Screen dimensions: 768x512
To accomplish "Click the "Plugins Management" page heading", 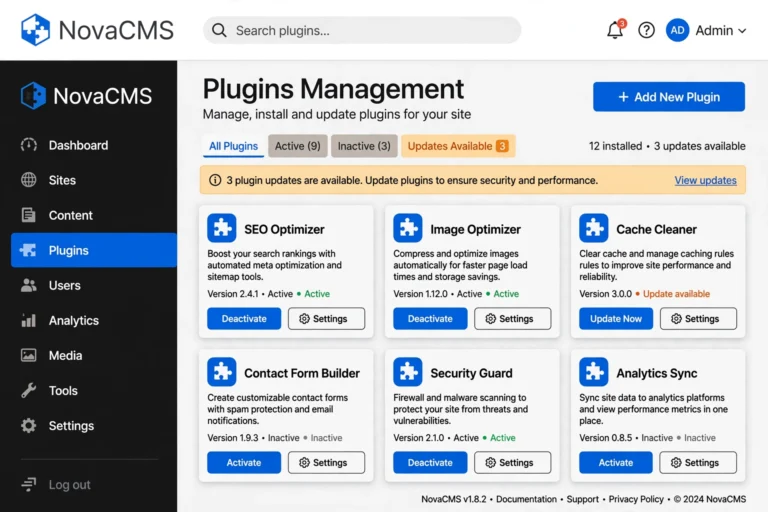I will point(333,89).
